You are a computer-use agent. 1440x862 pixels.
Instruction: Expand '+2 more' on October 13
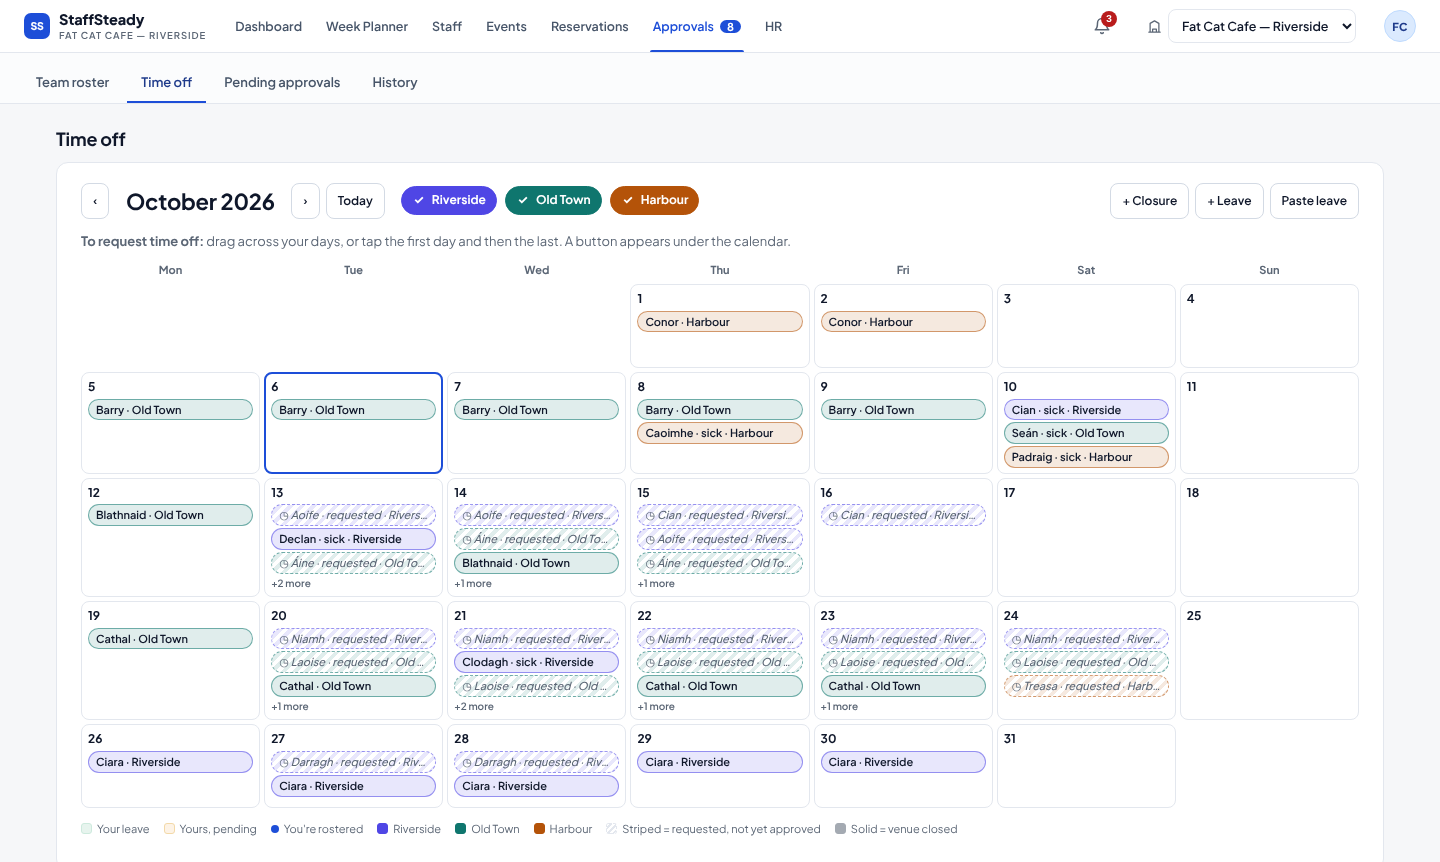(291, 584)
